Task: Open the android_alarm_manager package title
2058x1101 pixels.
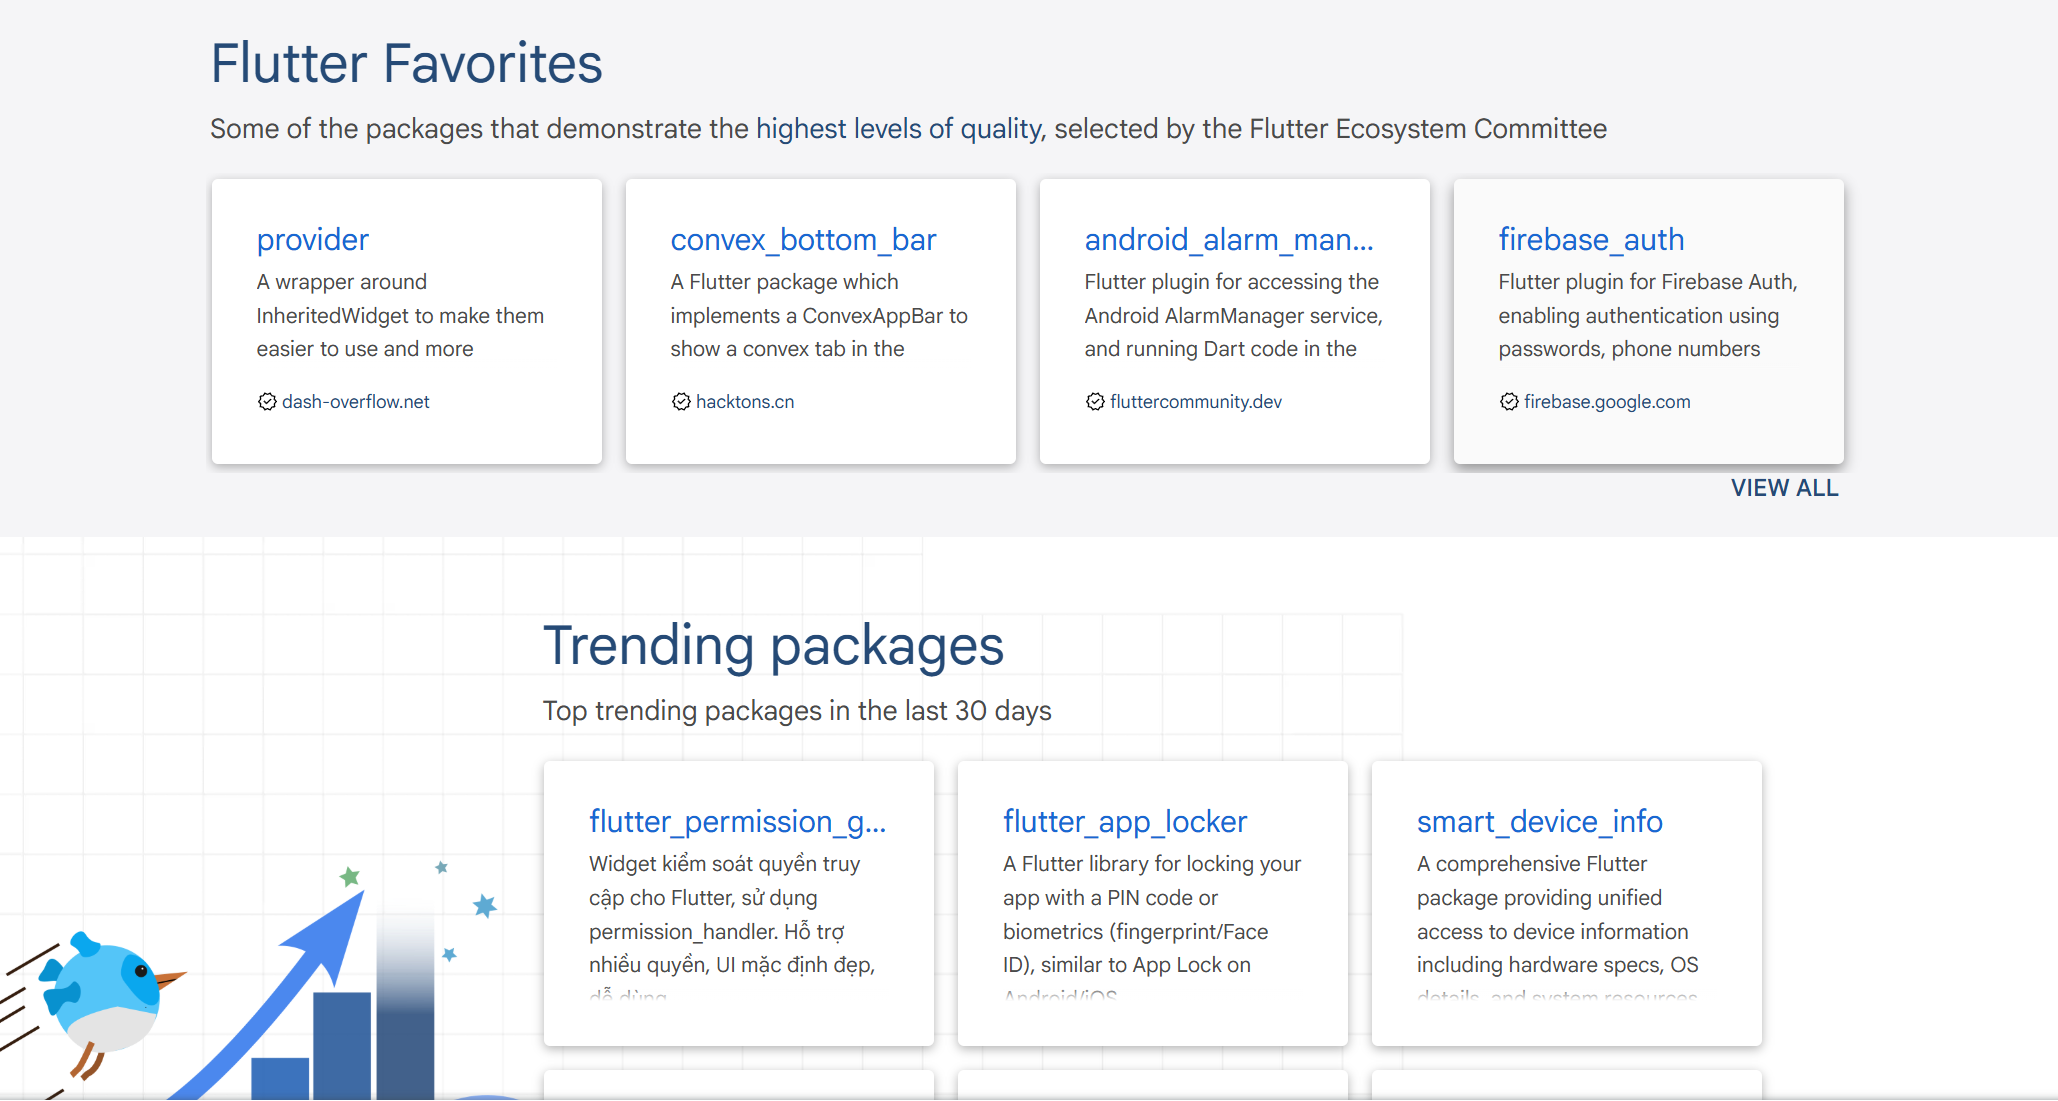Action: (x=1228, y=240)
